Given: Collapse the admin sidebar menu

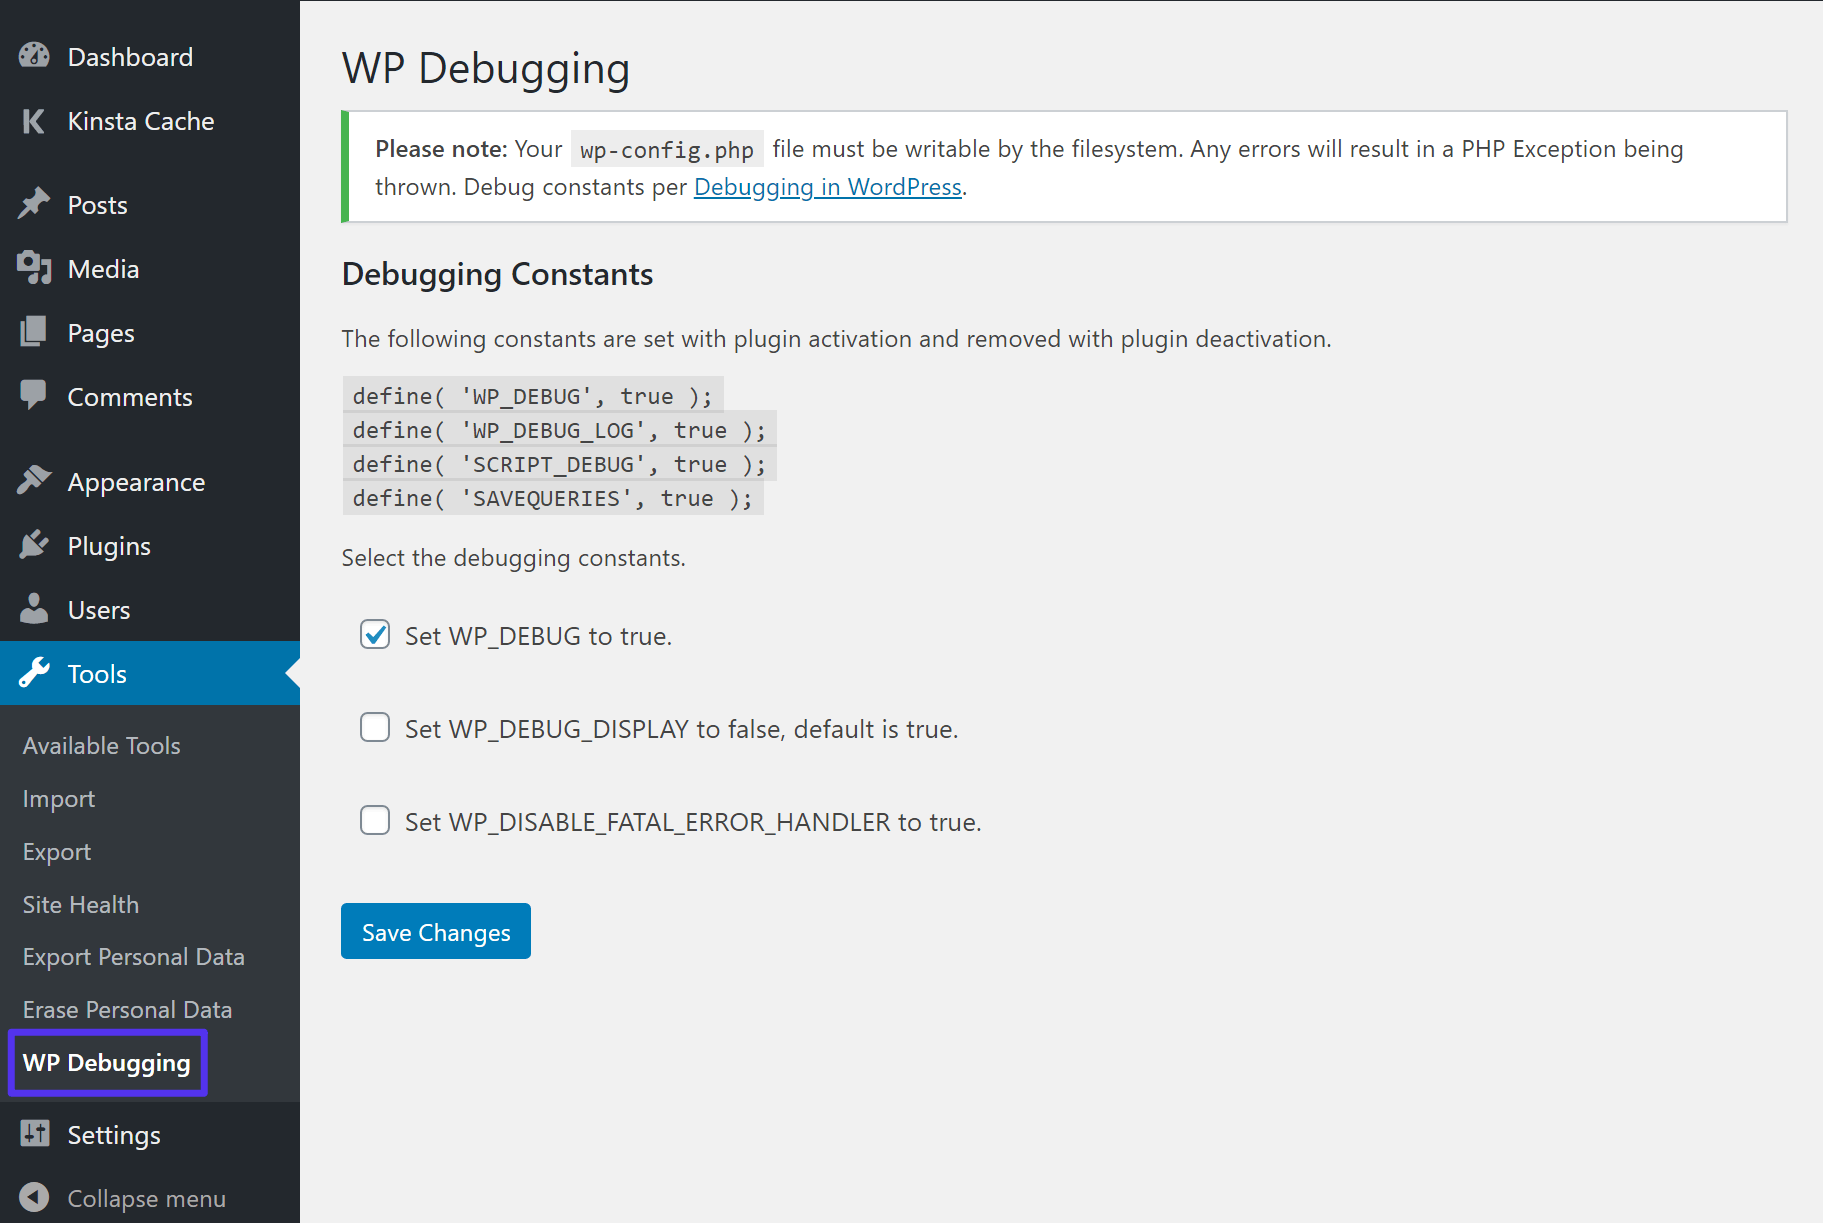Looking at the screenshot, I should [x=120, y=1197].
